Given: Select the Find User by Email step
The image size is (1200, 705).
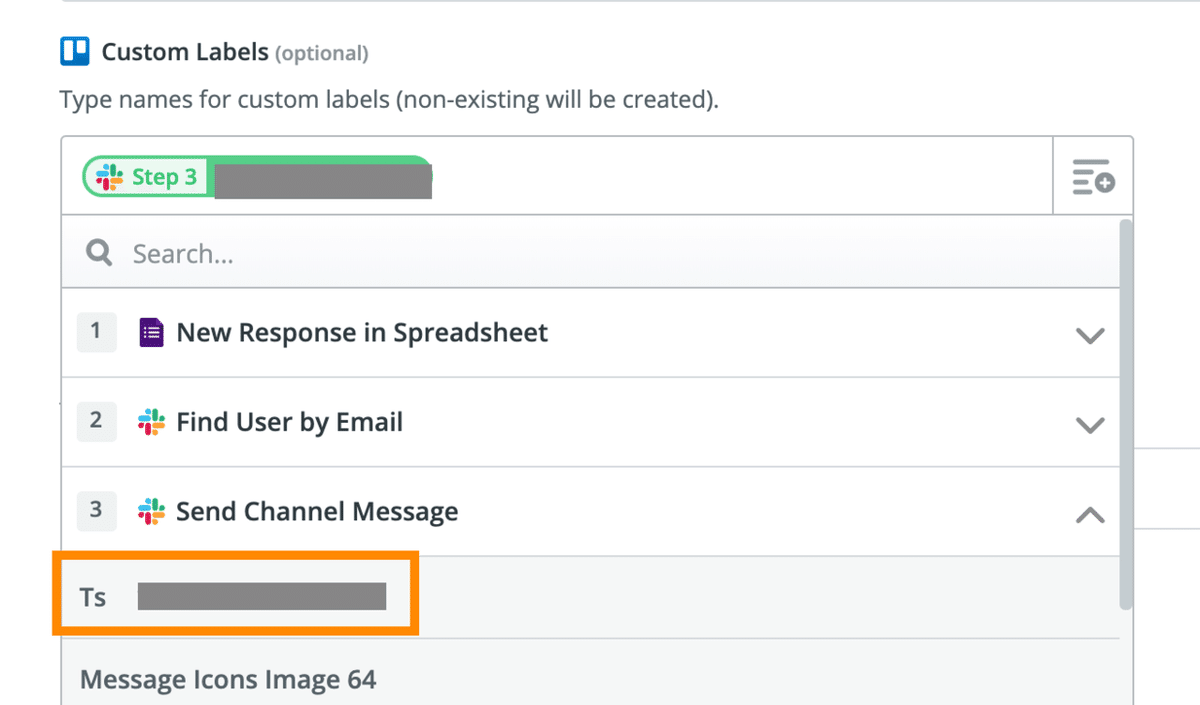Looking at the screenshot, I should 290,422.
